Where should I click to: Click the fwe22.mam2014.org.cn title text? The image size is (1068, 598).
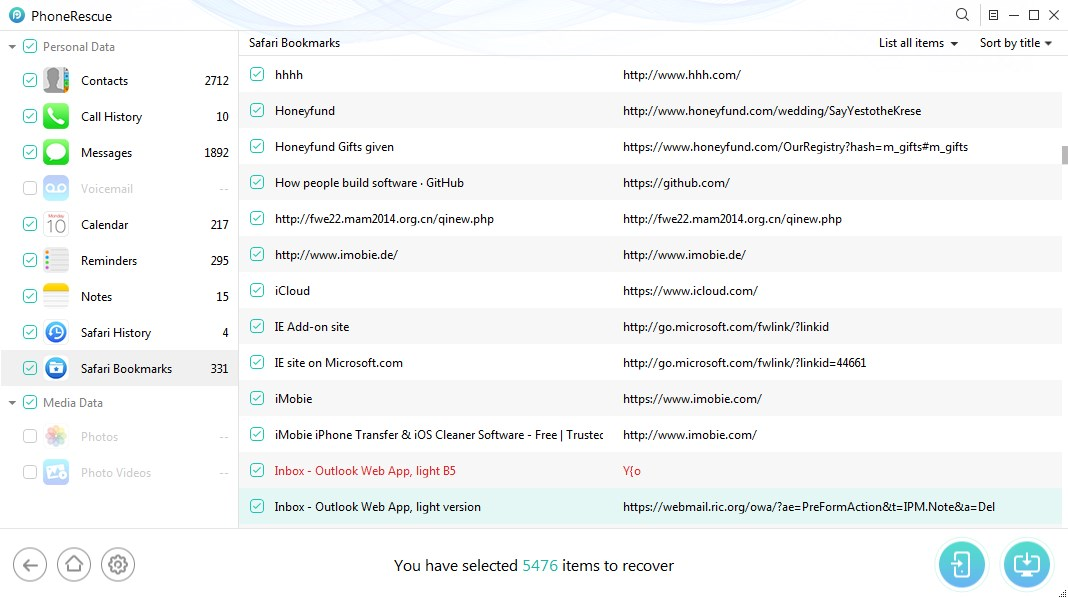[384, 219]
